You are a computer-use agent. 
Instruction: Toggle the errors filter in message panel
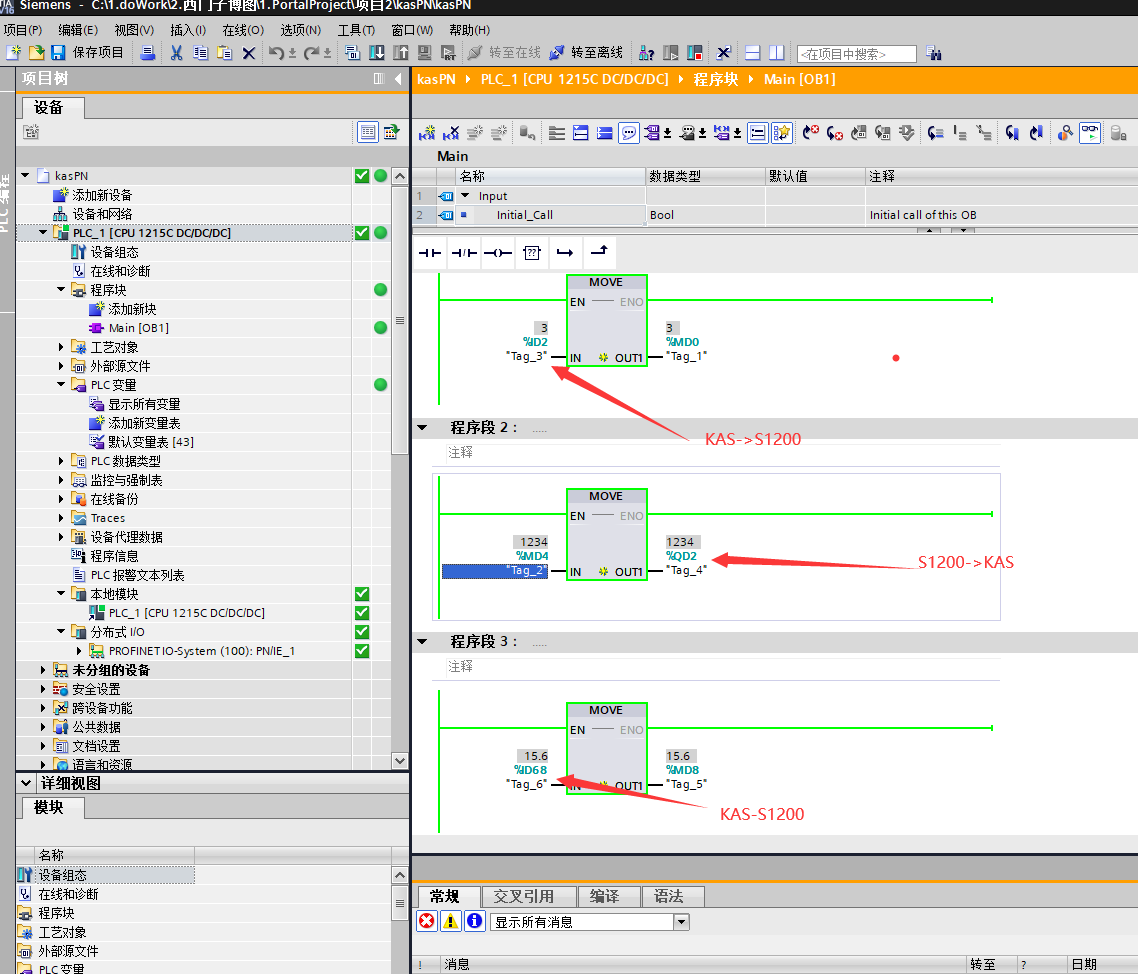(x=427, y=921)
